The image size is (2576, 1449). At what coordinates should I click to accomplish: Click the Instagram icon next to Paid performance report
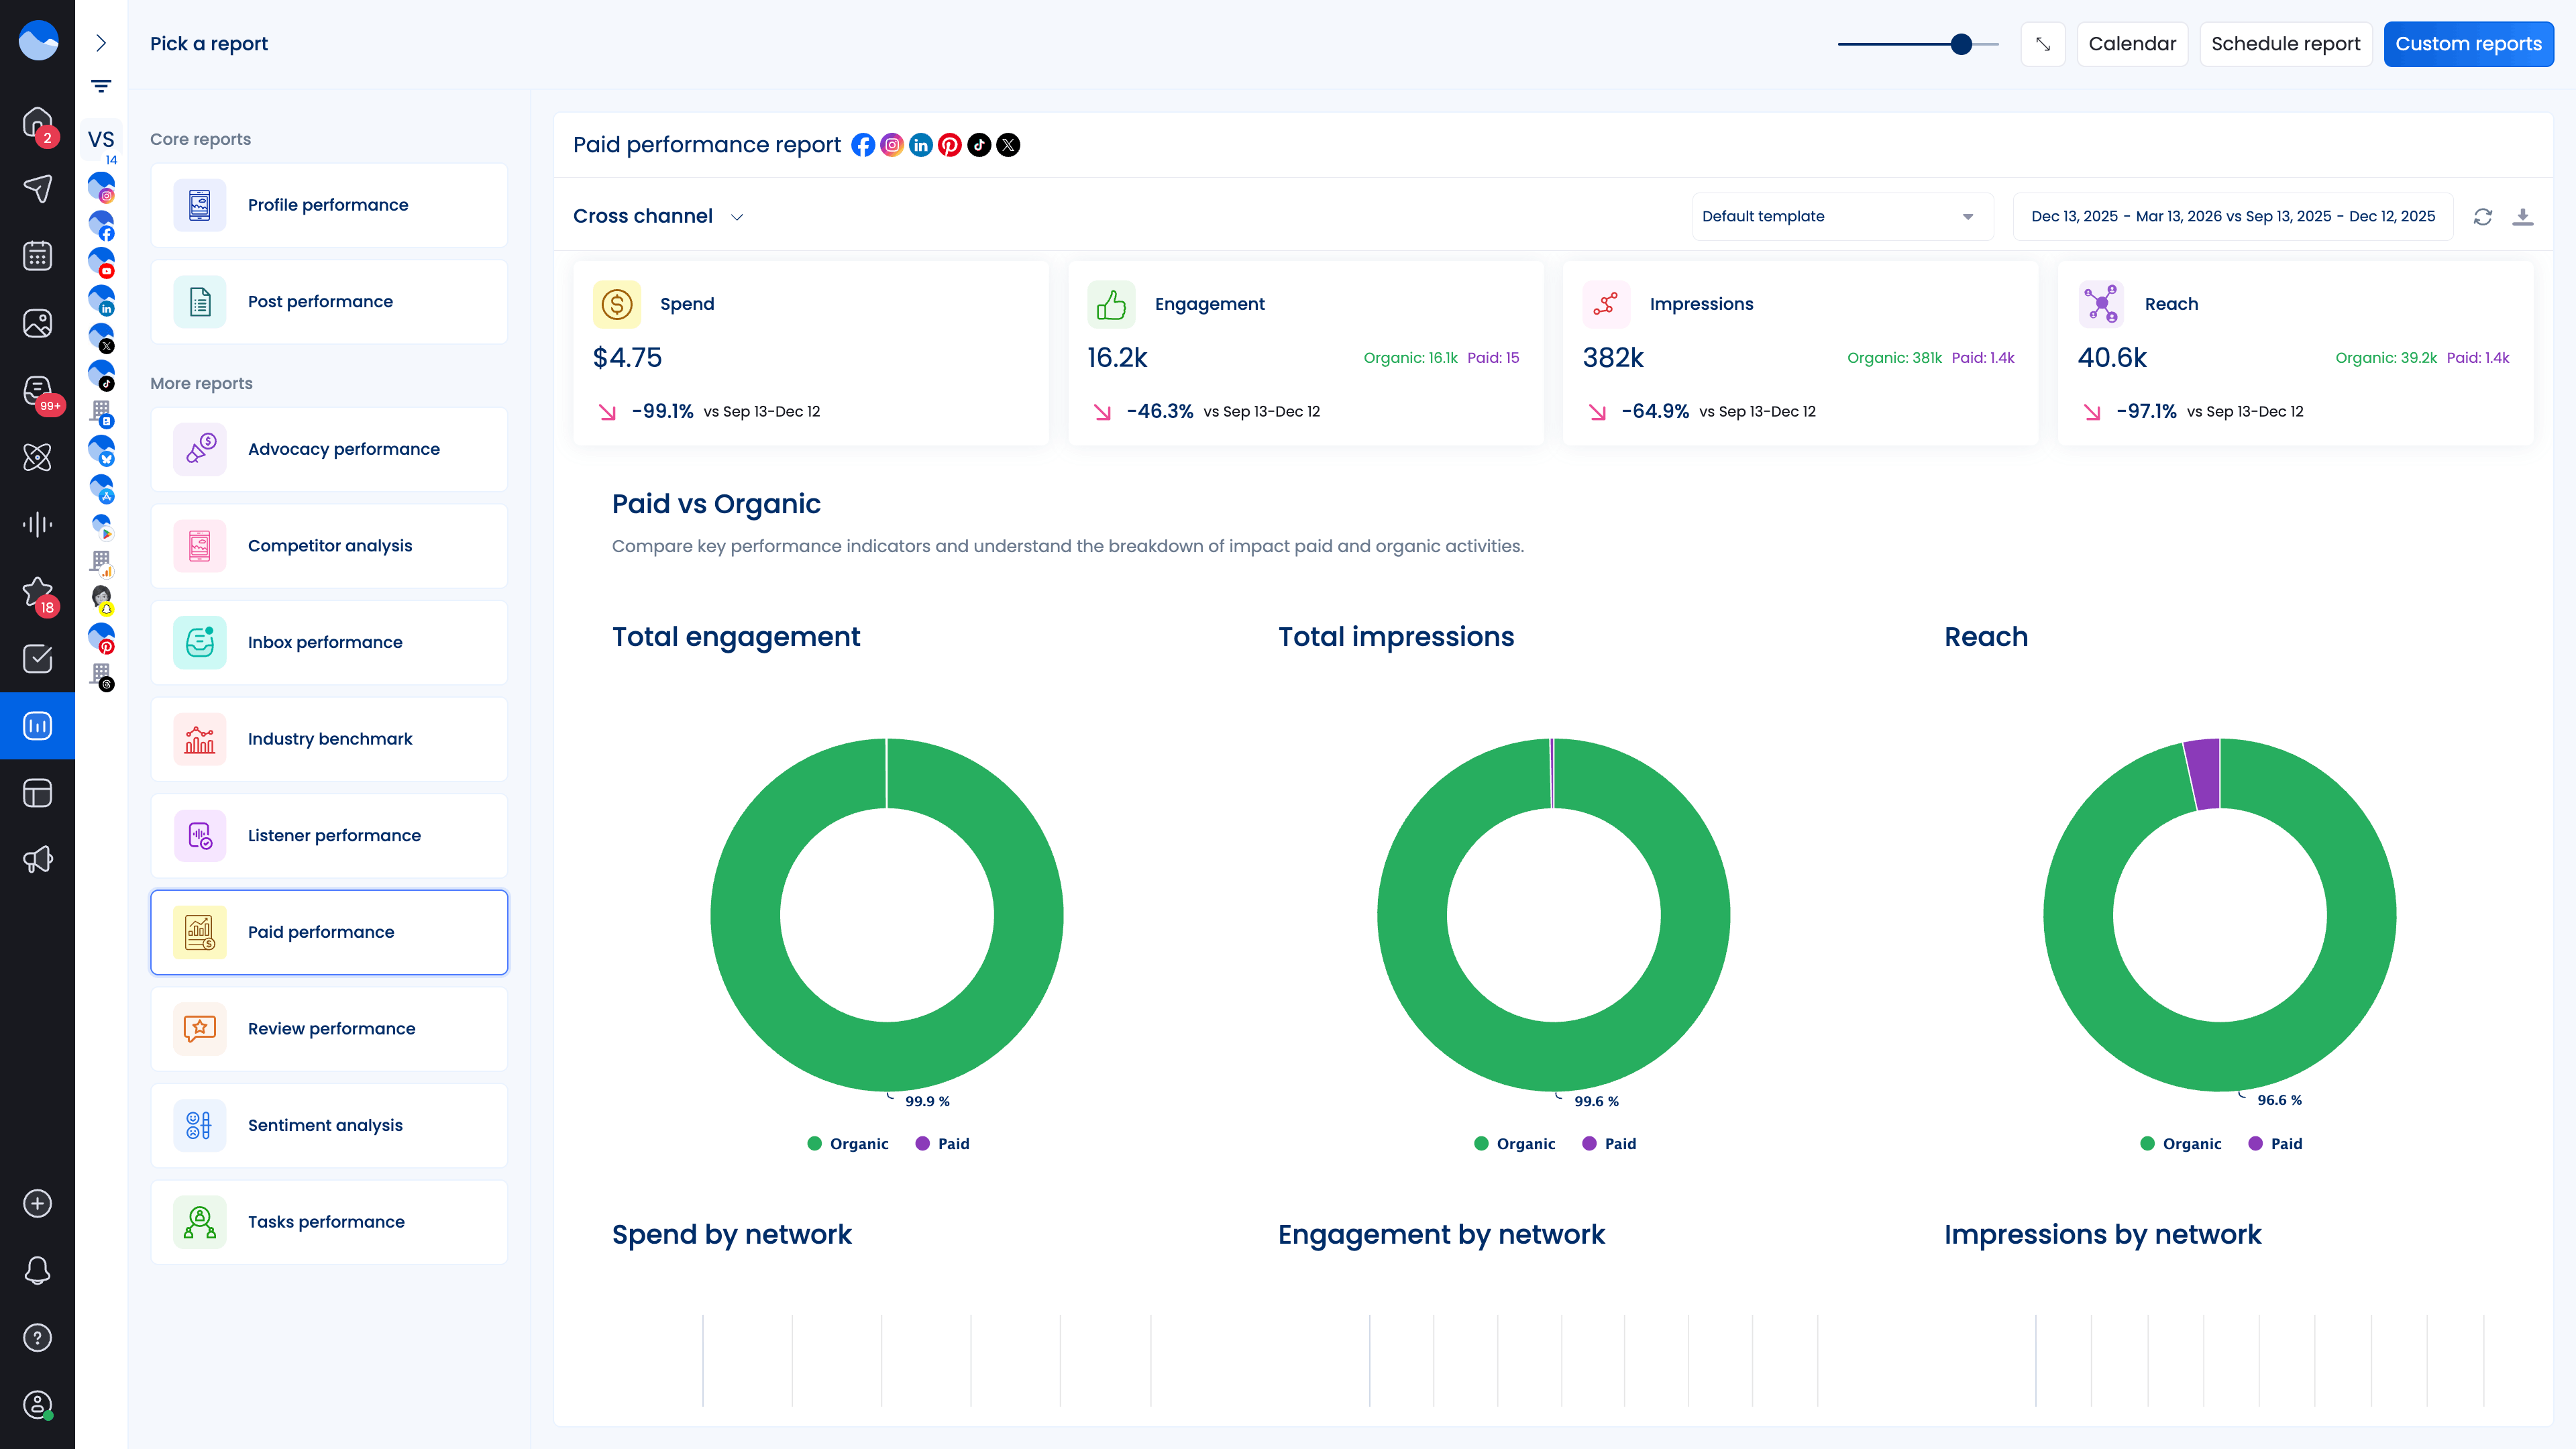coord(891,145)
